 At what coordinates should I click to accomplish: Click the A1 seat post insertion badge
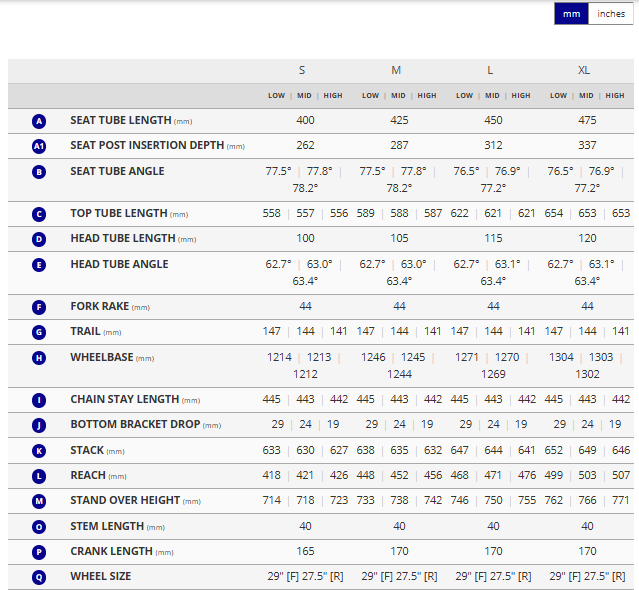39,146
